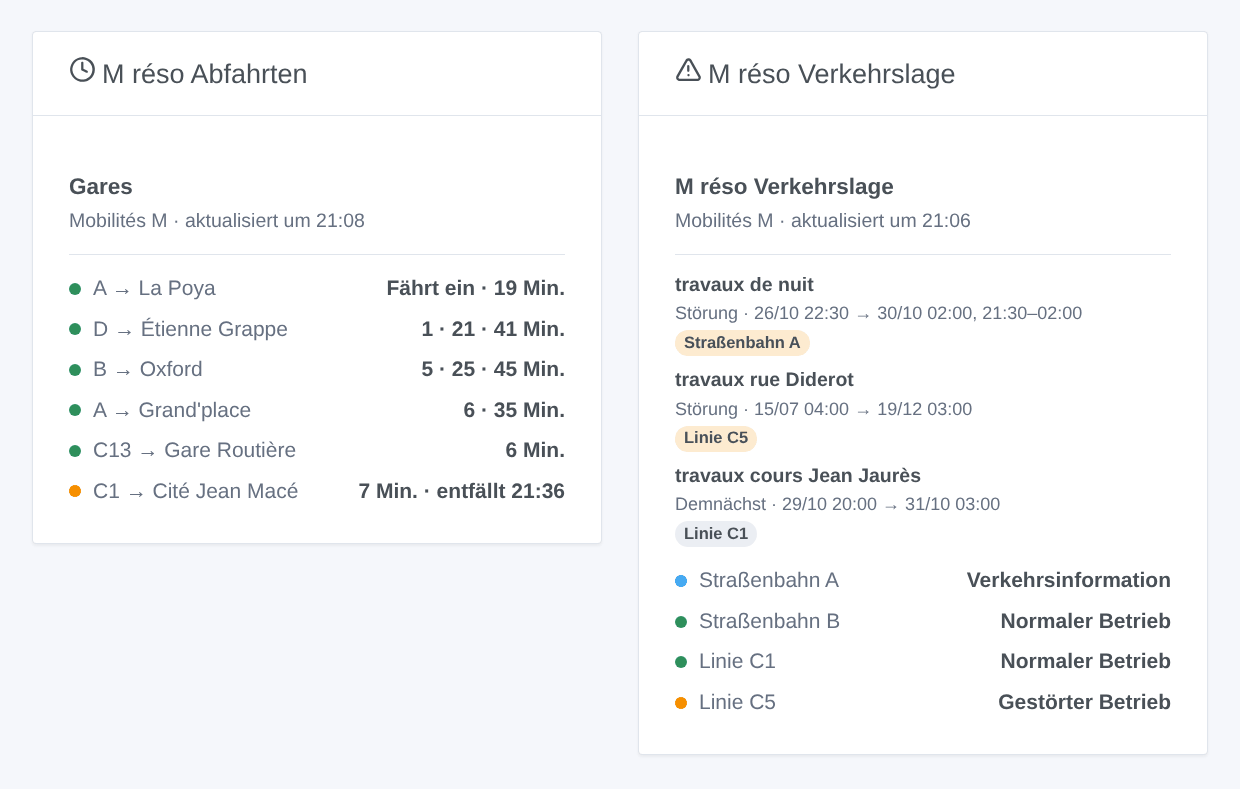Click the warning triangle icon beside Verkehrslage title
The image size is (1240, 789).
[688, 70]
